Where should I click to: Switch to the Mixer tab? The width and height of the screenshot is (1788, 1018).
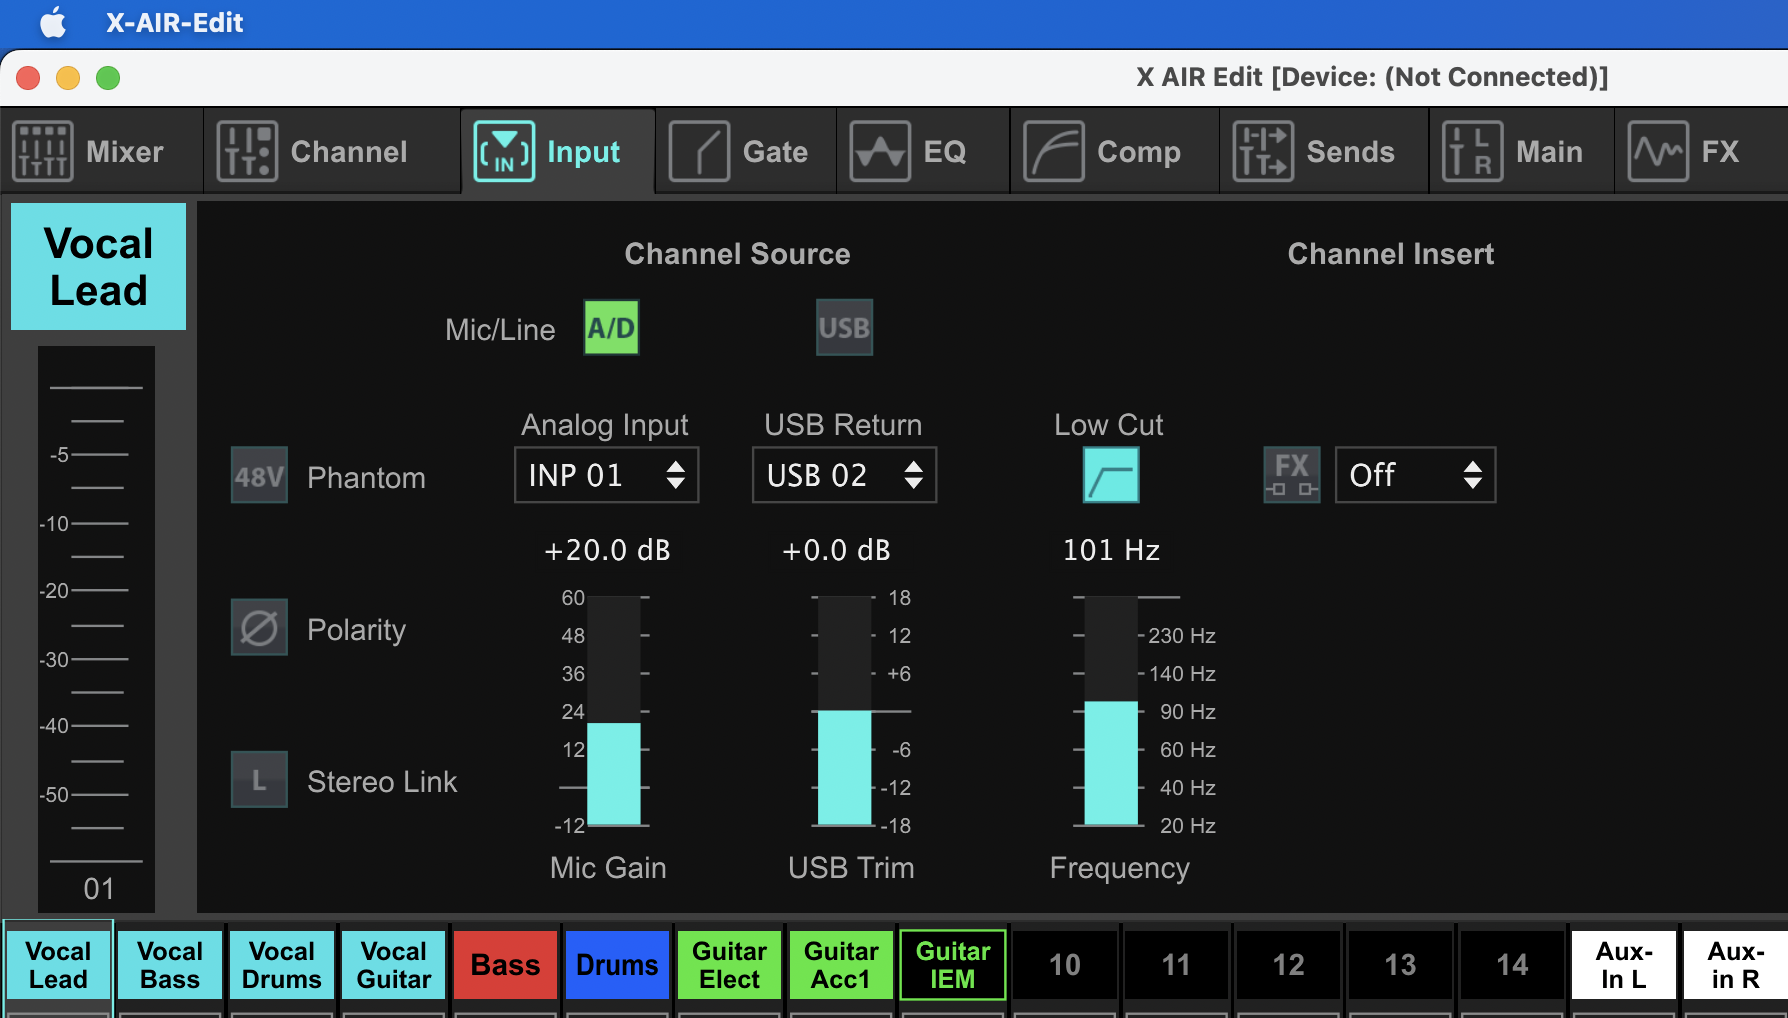point(102,151)
